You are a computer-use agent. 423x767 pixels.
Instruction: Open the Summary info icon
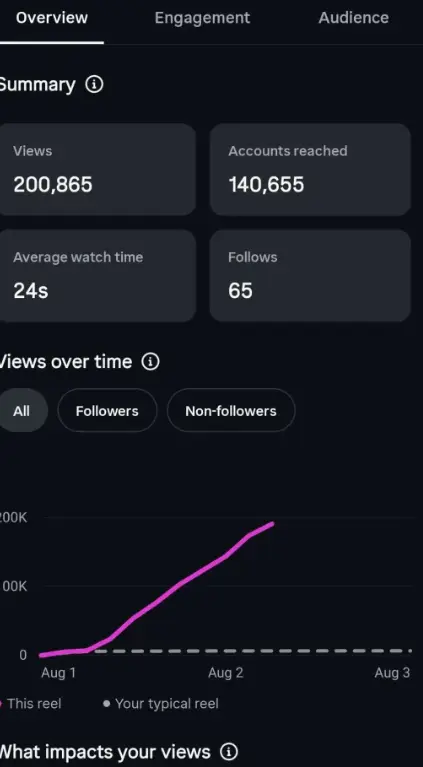[x=94, y=85]
